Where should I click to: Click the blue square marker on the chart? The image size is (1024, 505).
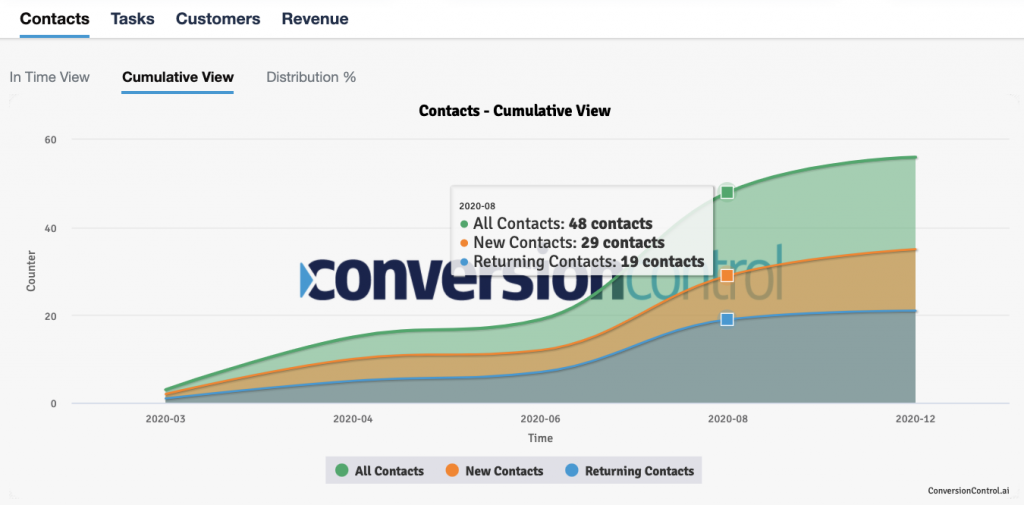727,319
